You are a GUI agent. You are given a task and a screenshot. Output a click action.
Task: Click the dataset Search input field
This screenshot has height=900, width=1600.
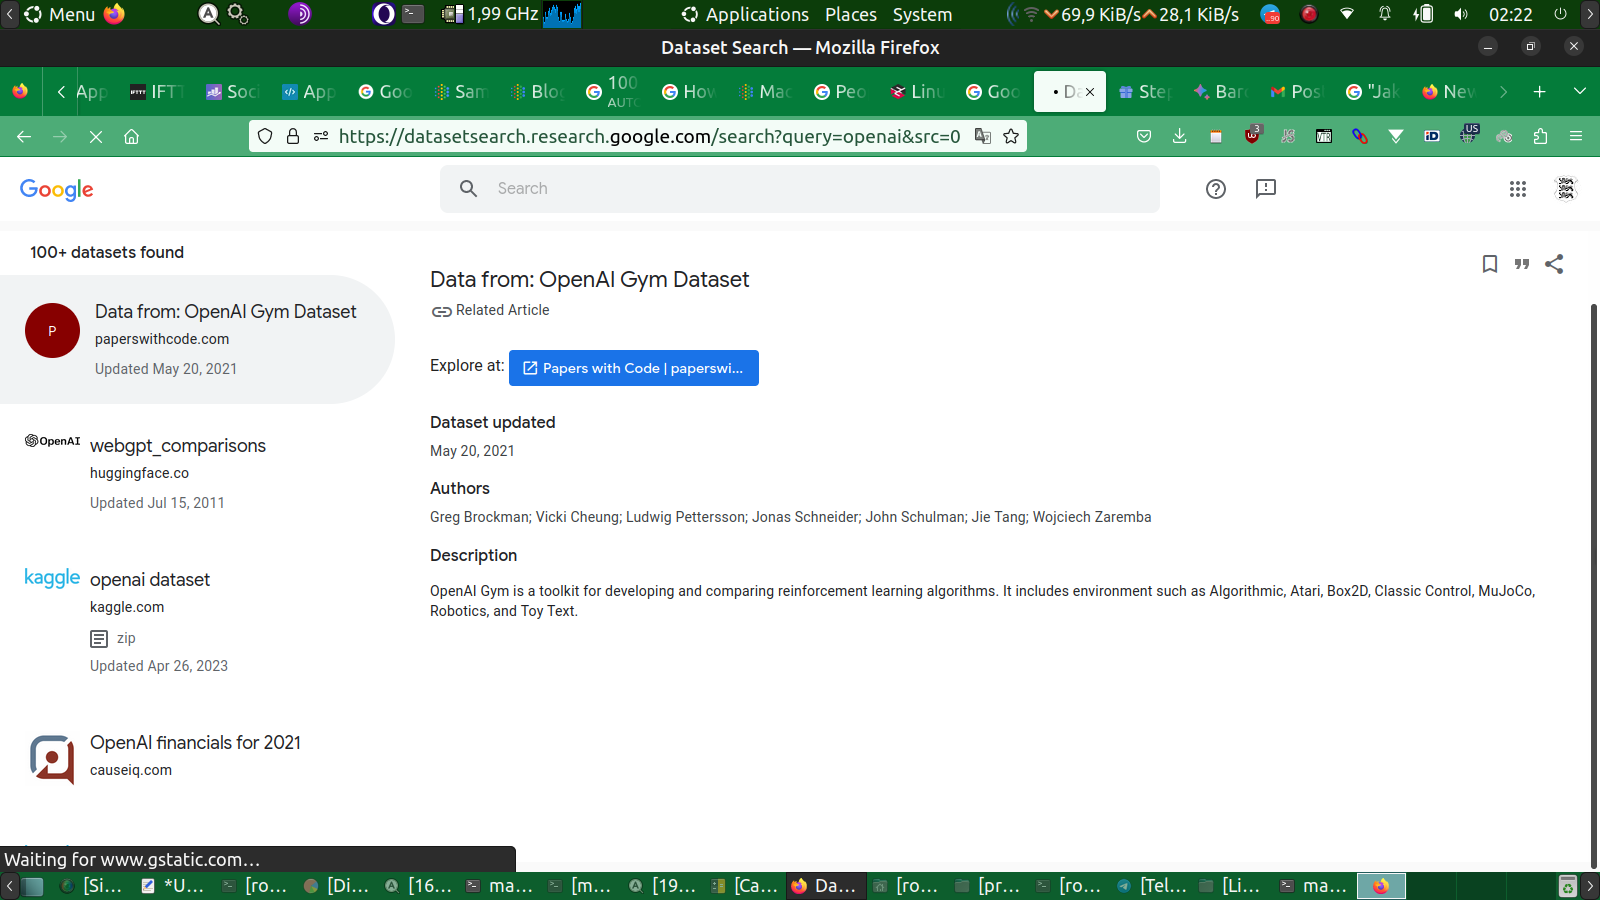click(800, 189)
